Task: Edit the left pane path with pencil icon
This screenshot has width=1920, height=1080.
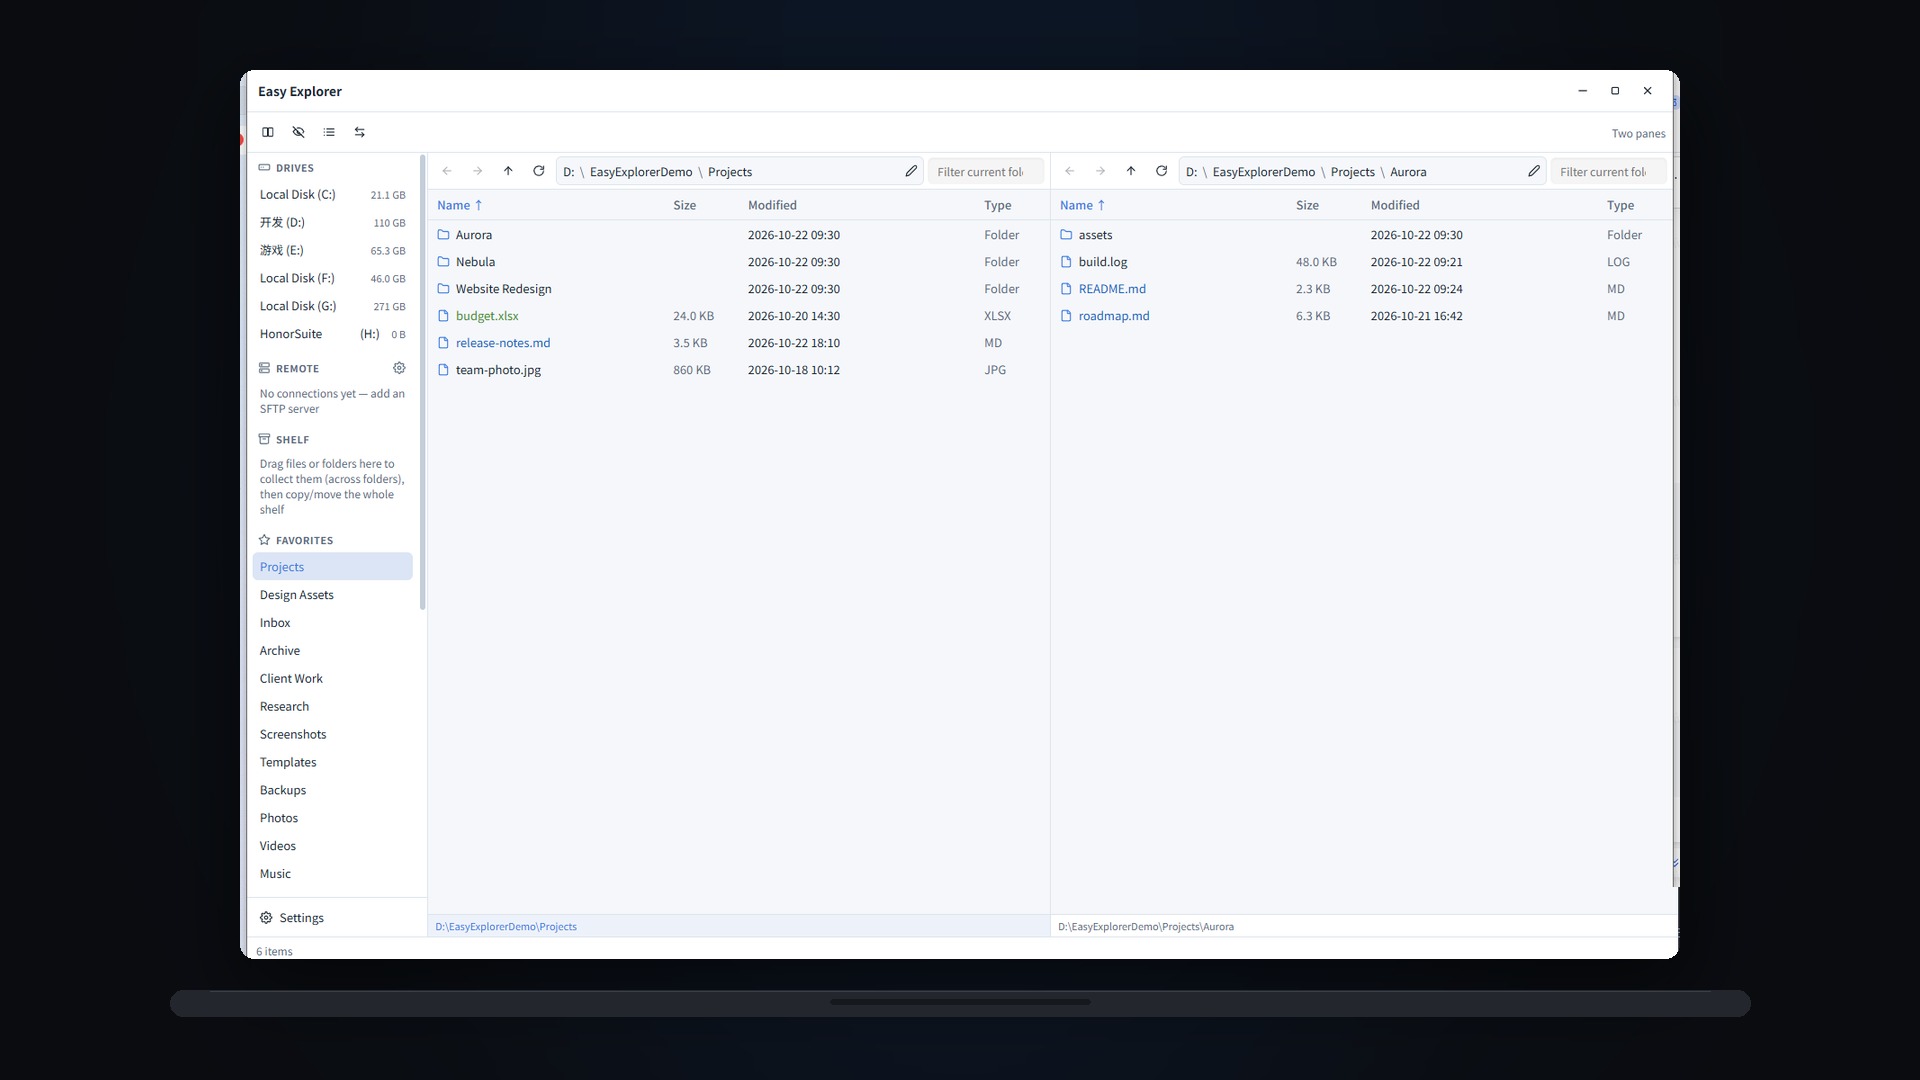Action: (x=911, y=171)
